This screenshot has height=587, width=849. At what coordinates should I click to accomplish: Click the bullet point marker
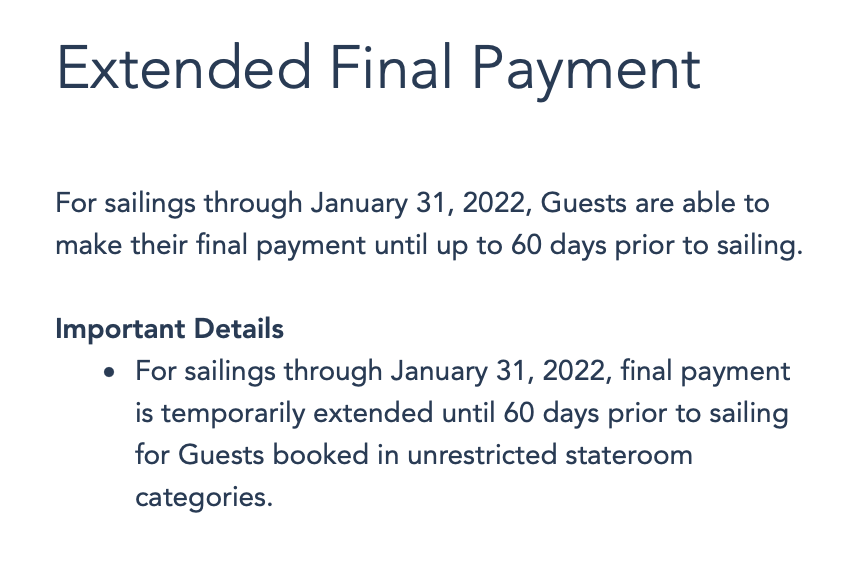[110, 373]
